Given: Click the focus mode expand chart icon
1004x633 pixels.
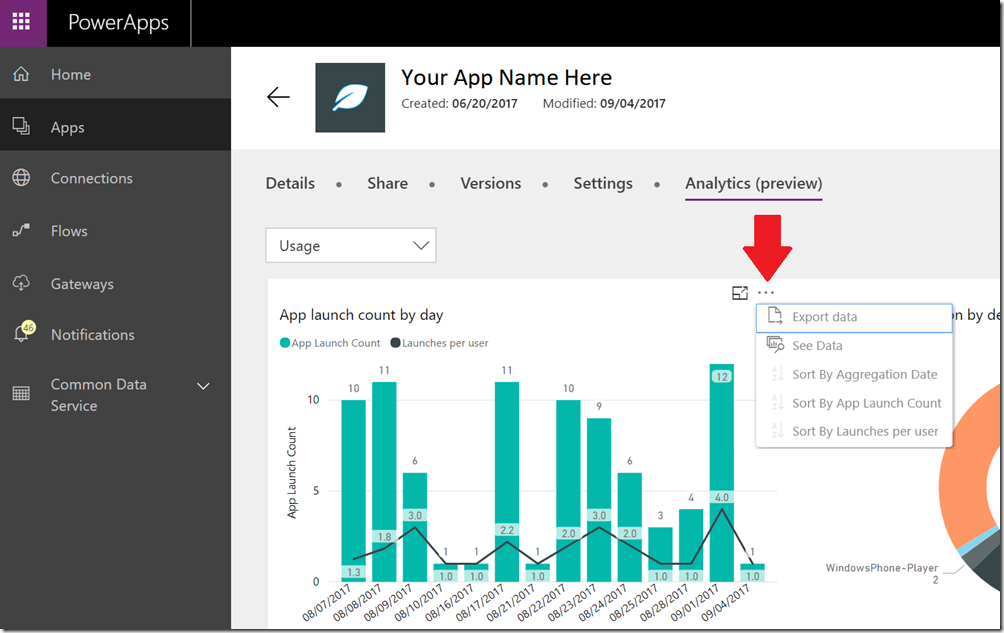Looking at the screenshot, I should (740, 293).
